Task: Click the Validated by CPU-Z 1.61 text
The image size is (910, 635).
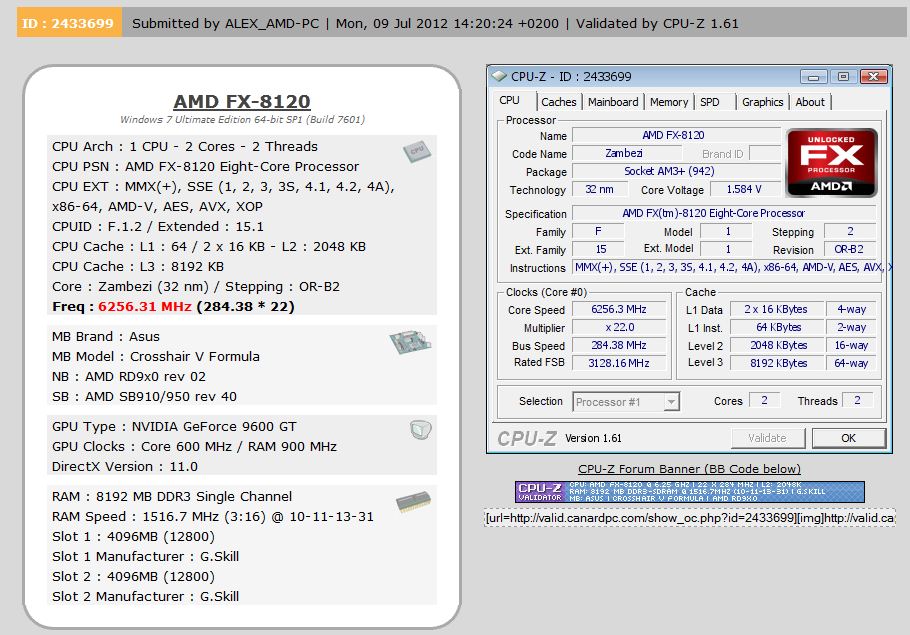Action: tap(657, 24)
